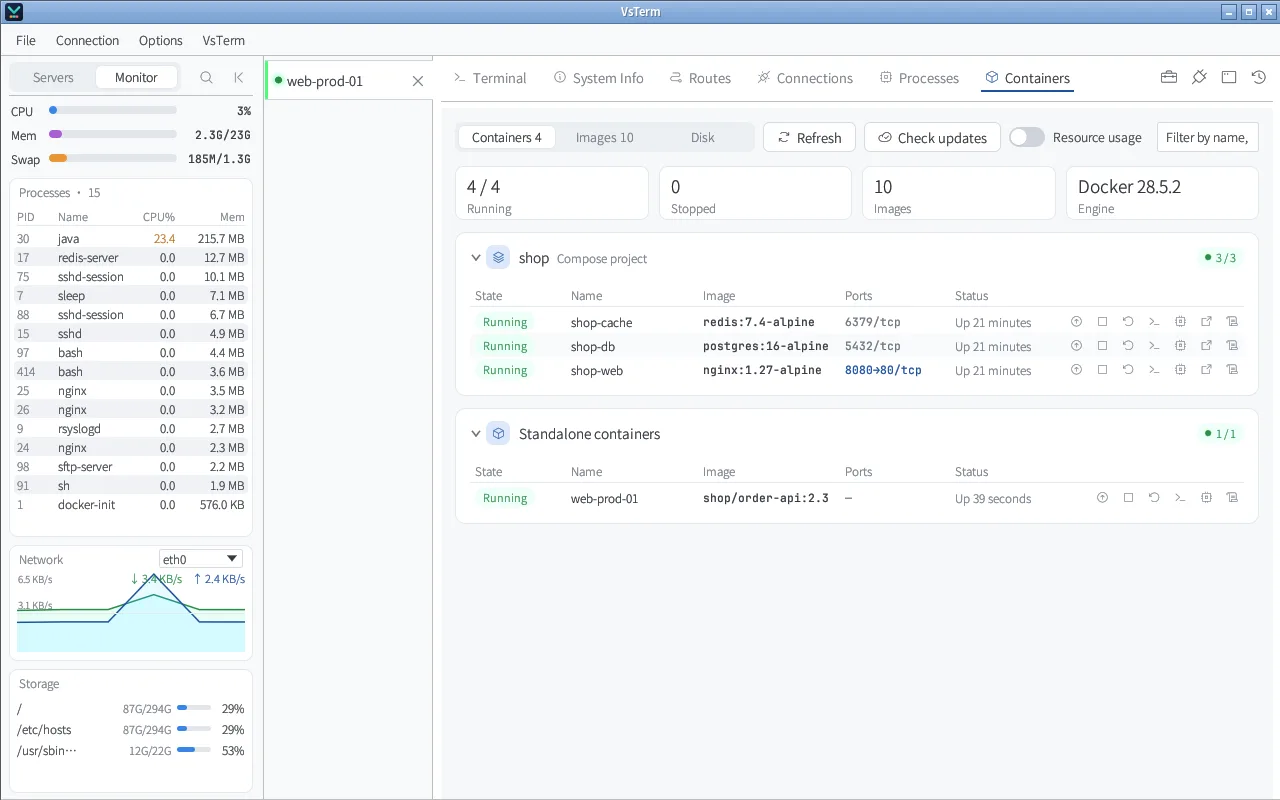
Task: Sort processes by the CPU% column
Action: 159,217
